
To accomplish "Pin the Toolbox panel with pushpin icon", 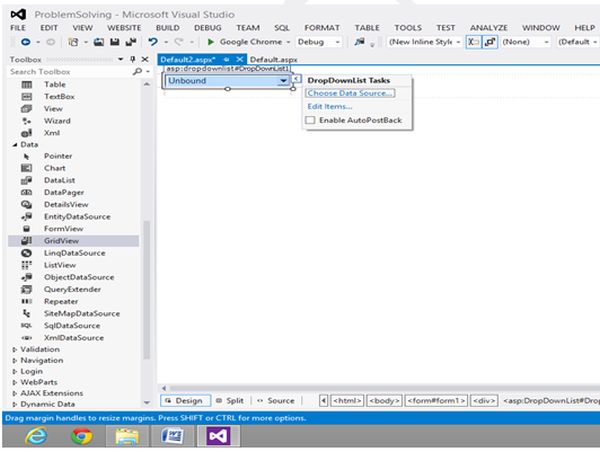I will [133, 59].
